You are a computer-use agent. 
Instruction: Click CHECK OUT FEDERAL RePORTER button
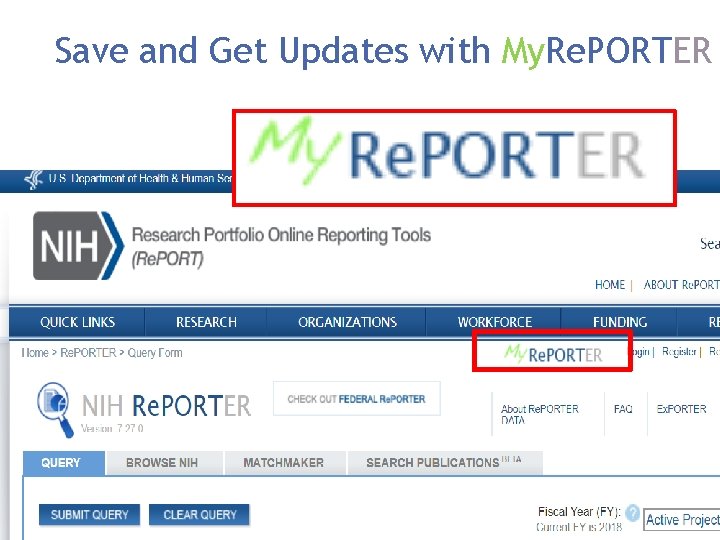click(356, 399)
